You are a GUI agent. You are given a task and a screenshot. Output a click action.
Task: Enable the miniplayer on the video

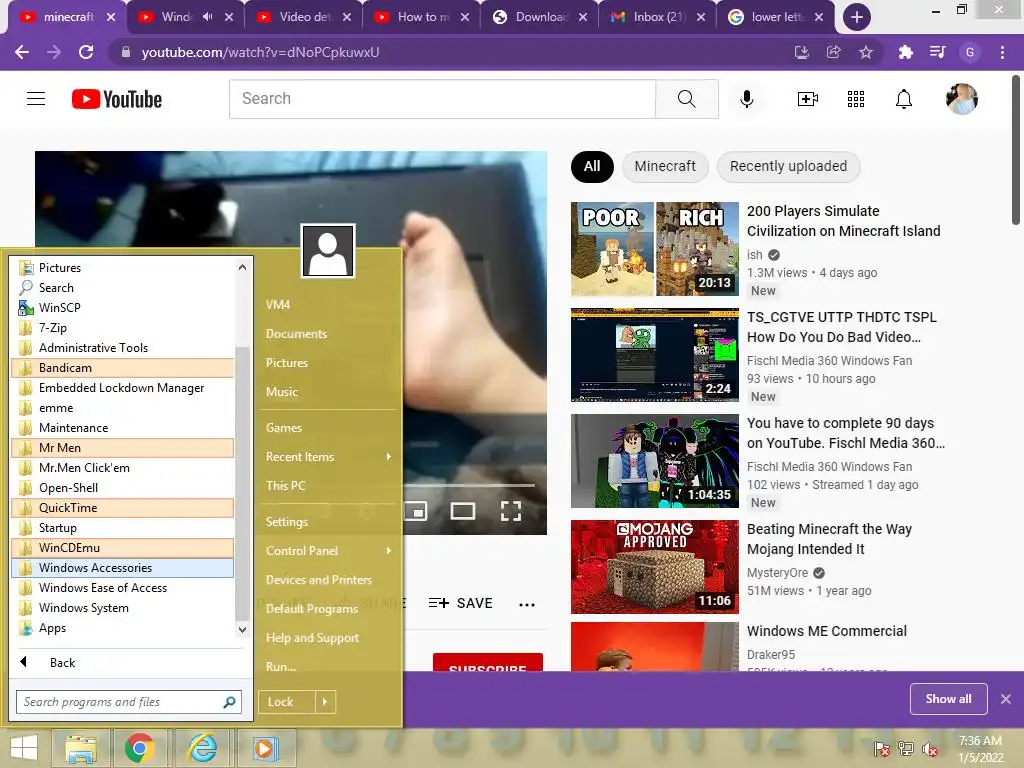click(416, 511)
